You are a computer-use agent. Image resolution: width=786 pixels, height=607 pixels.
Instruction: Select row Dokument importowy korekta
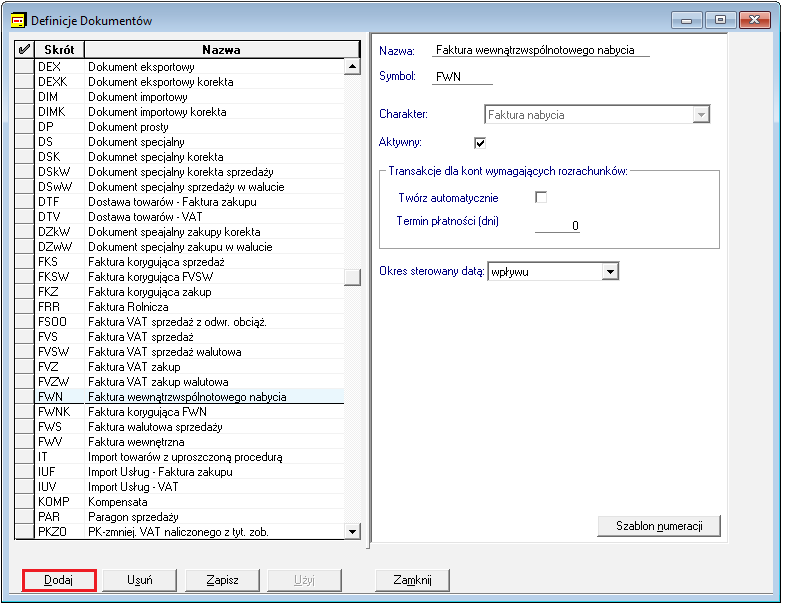[x=189, y=112]
